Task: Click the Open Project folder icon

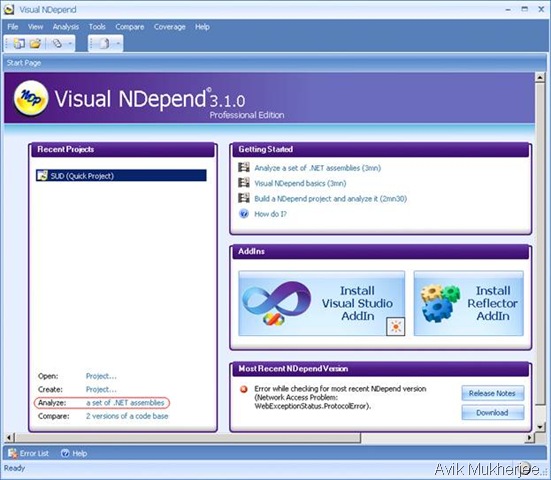Action: click(x=35, y=44)
